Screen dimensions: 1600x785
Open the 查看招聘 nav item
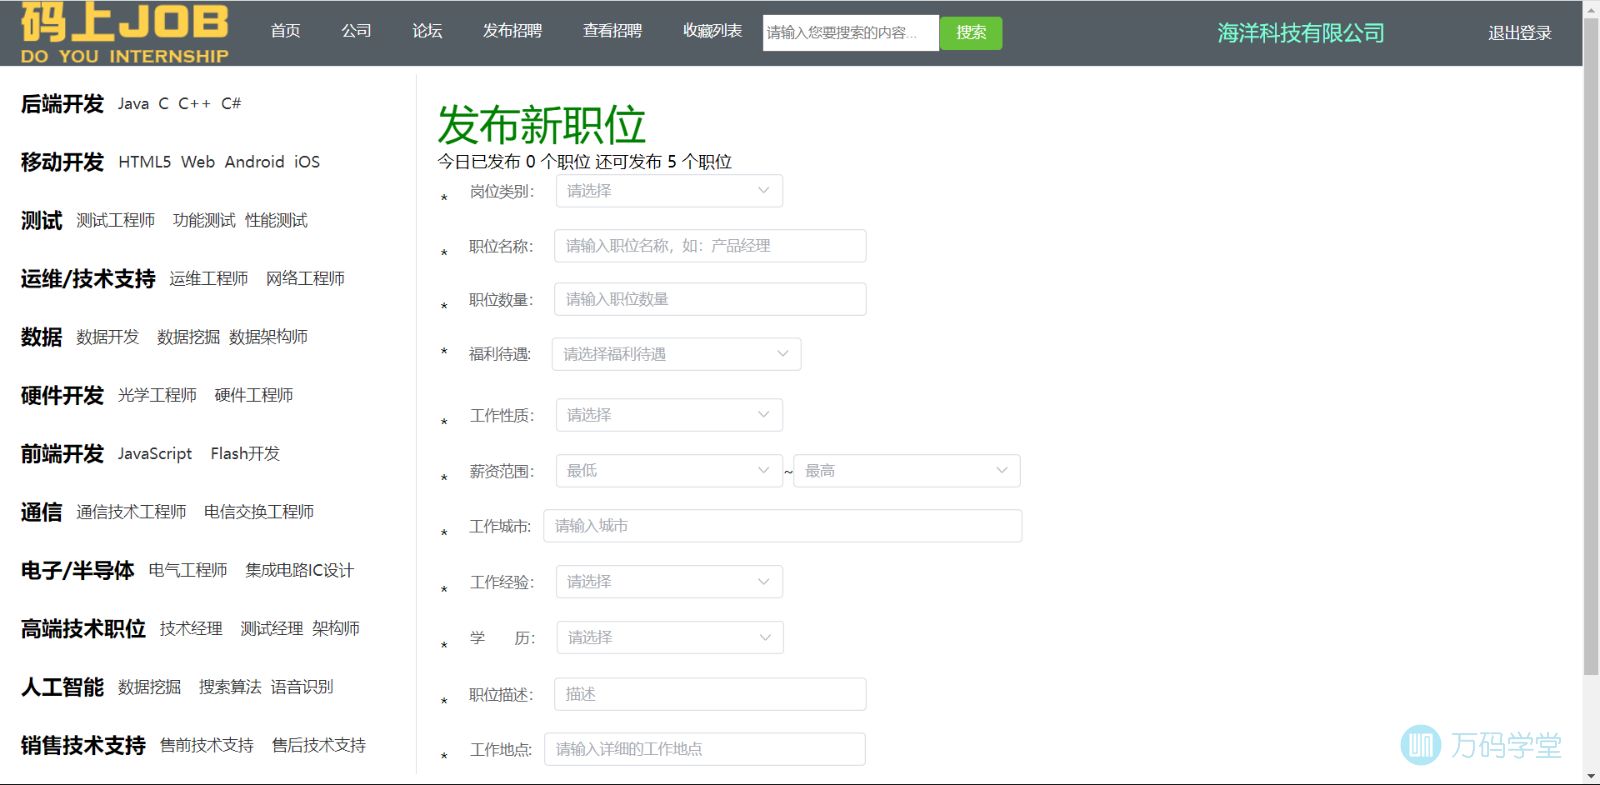tap(612, 31)
